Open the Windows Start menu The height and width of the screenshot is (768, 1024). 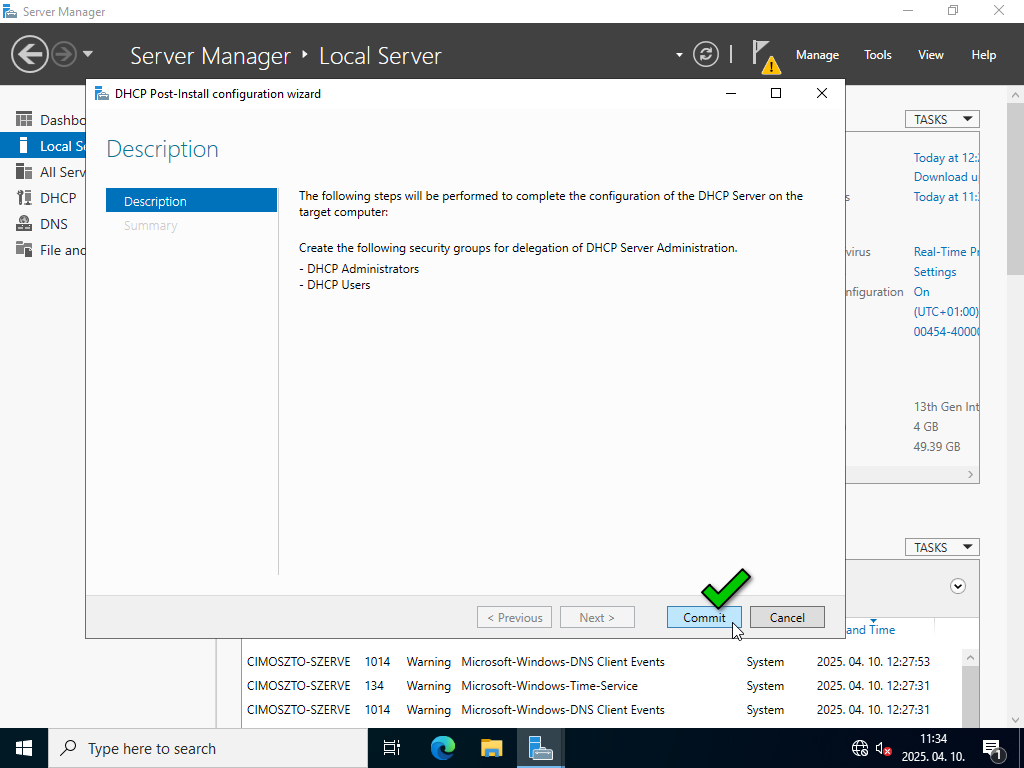click(23, 748)
